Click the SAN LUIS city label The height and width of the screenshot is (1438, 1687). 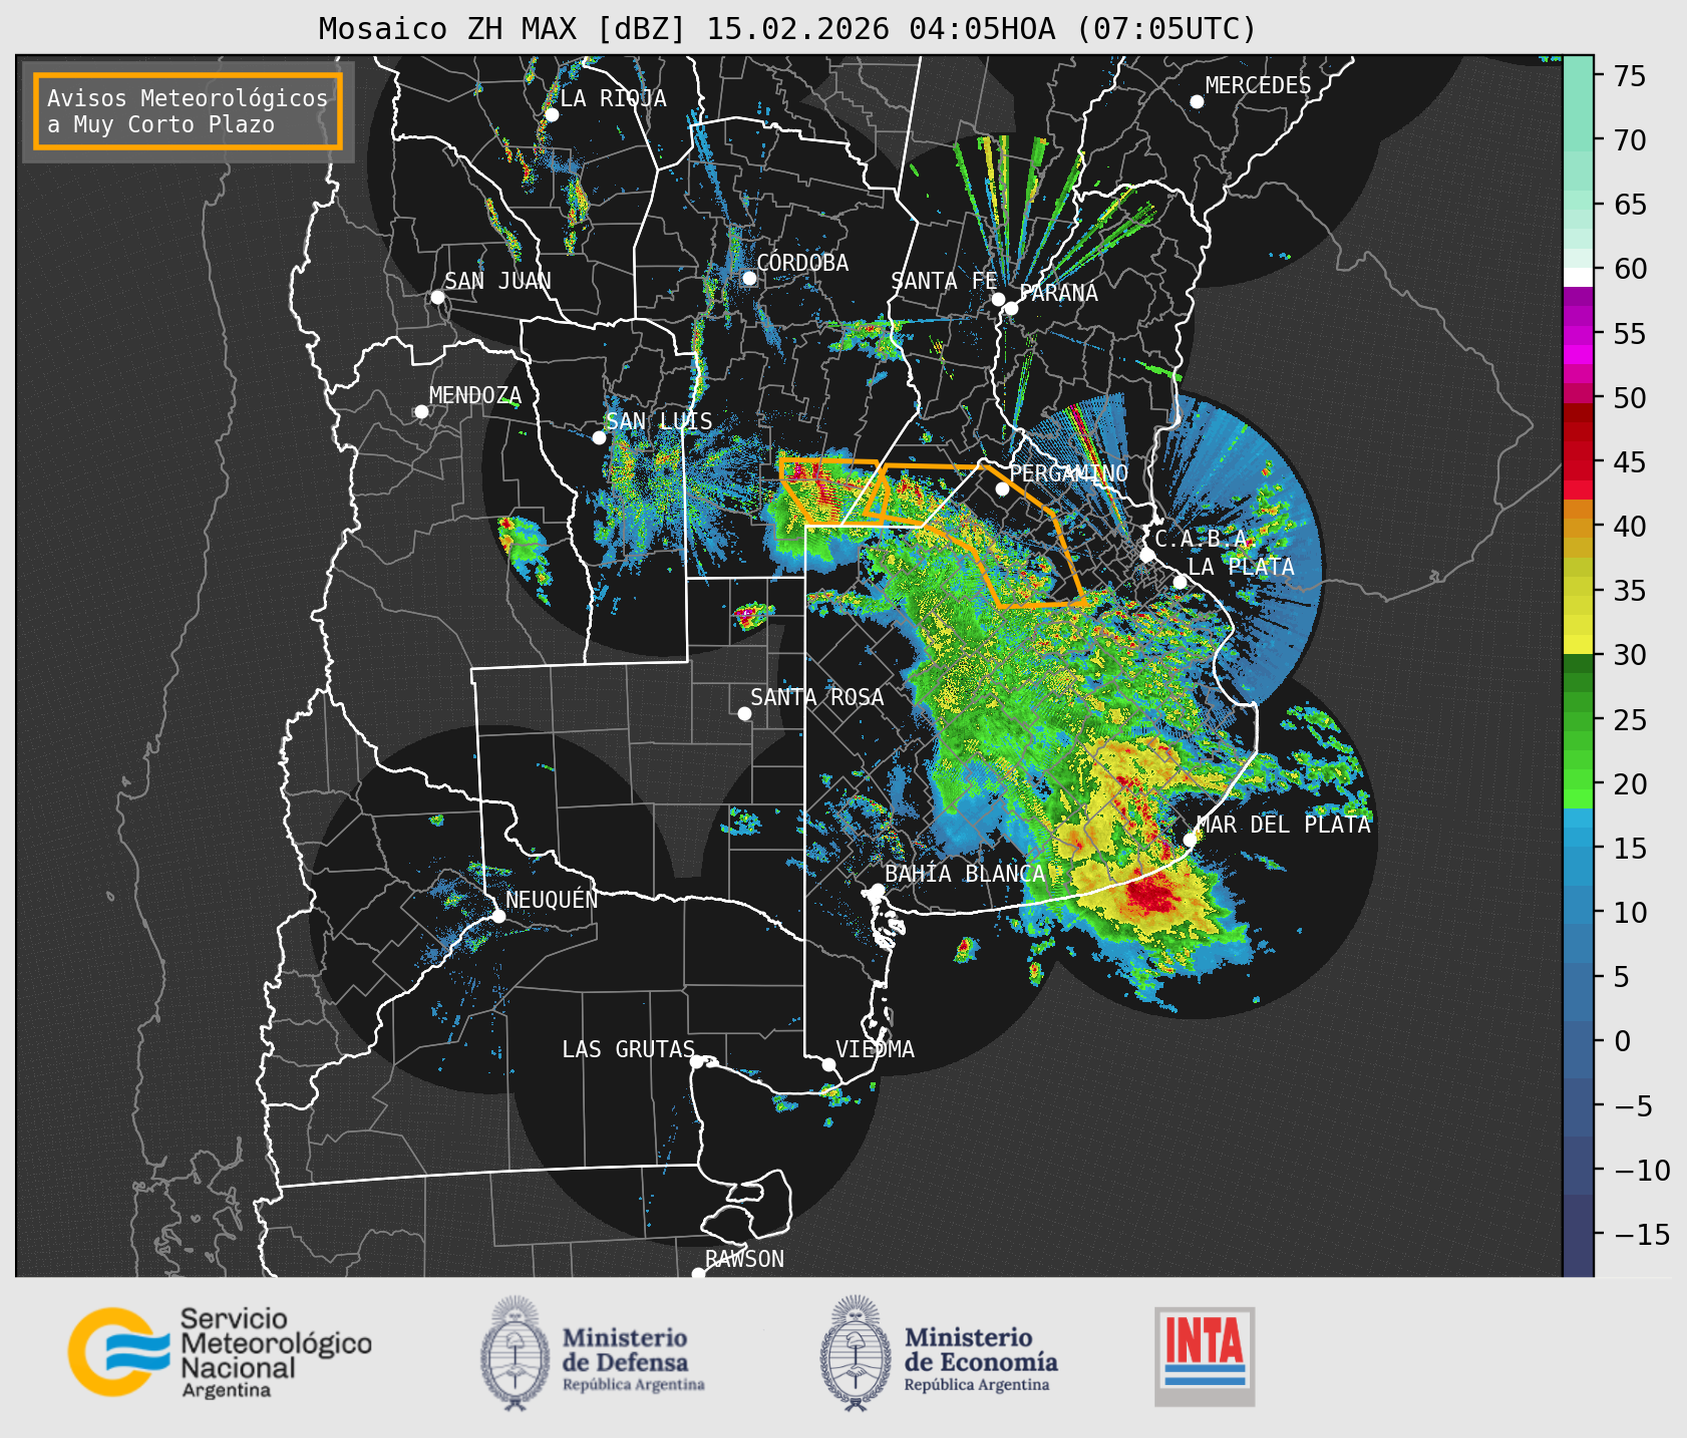coord(659,421)
